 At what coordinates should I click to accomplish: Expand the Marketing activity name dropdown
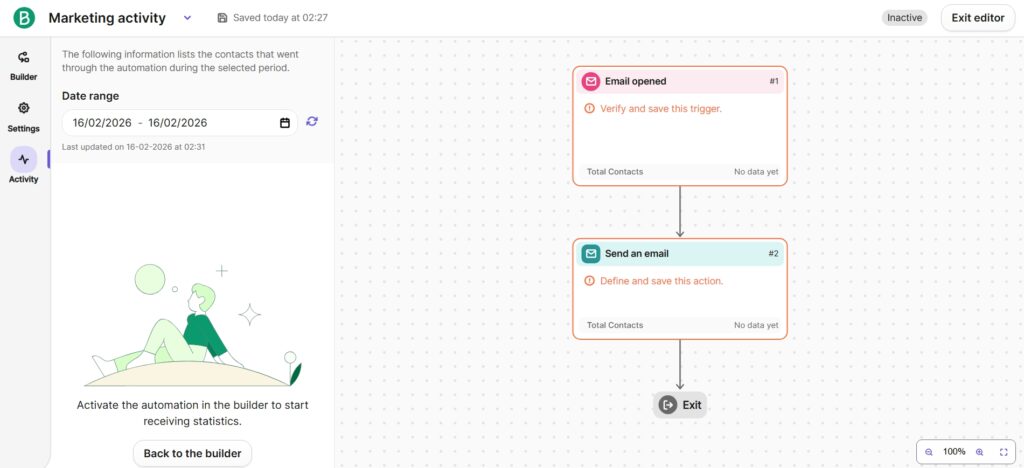pyautogui.click(x=188, y=18)
